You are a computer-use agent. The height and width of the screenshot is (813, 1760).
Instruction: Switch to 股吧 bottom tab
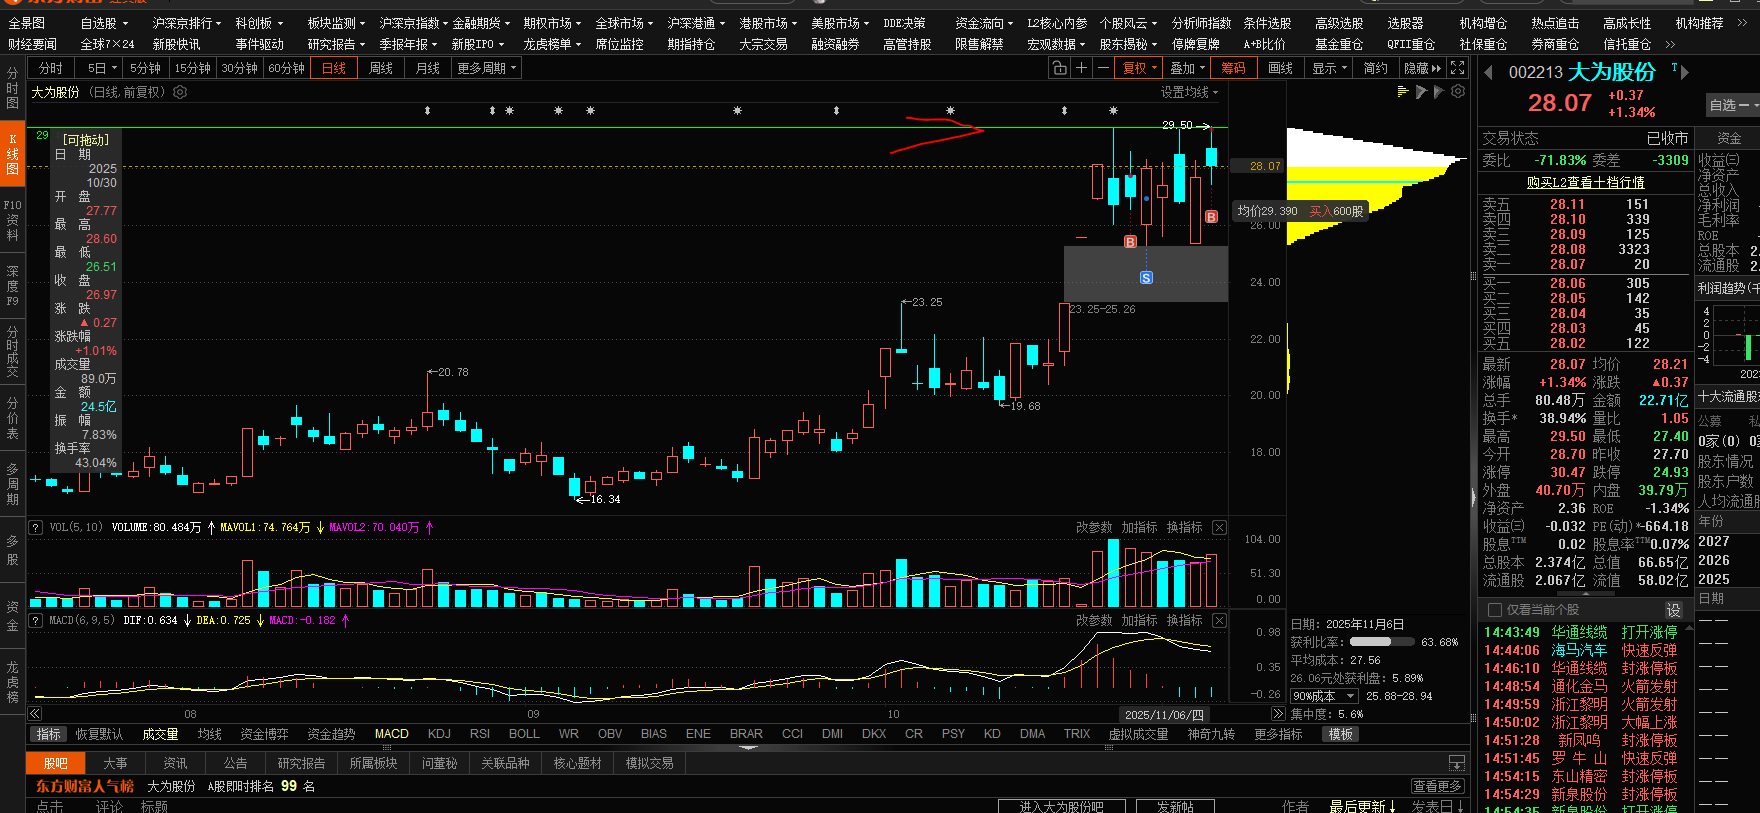(56, 763)
